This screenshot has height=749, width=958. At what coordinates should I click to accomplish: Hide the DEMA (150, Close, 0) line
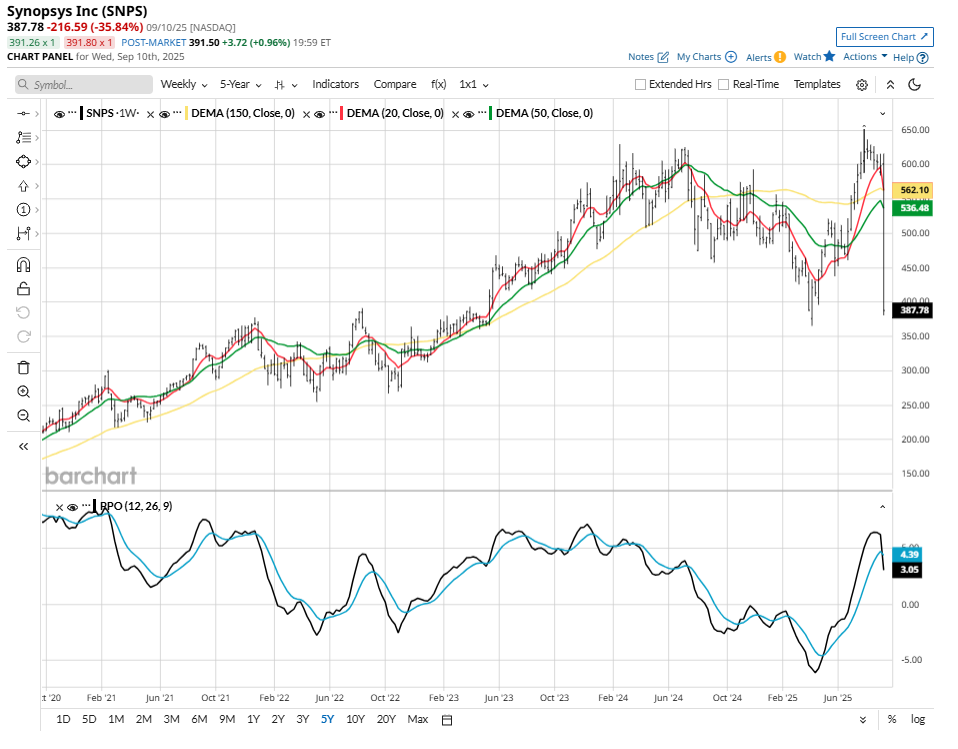[x=164, y=114]
